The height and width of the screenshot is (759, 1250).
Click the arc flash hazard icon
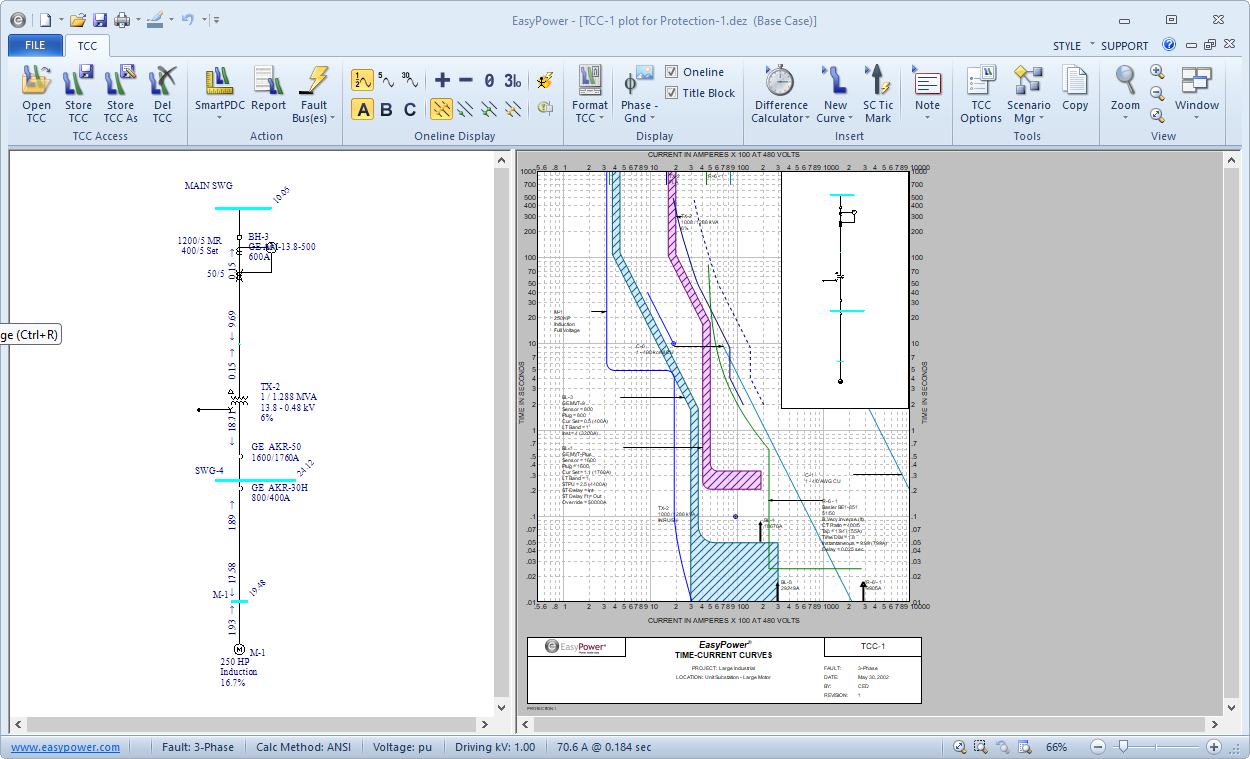click(x=545, y=80)
